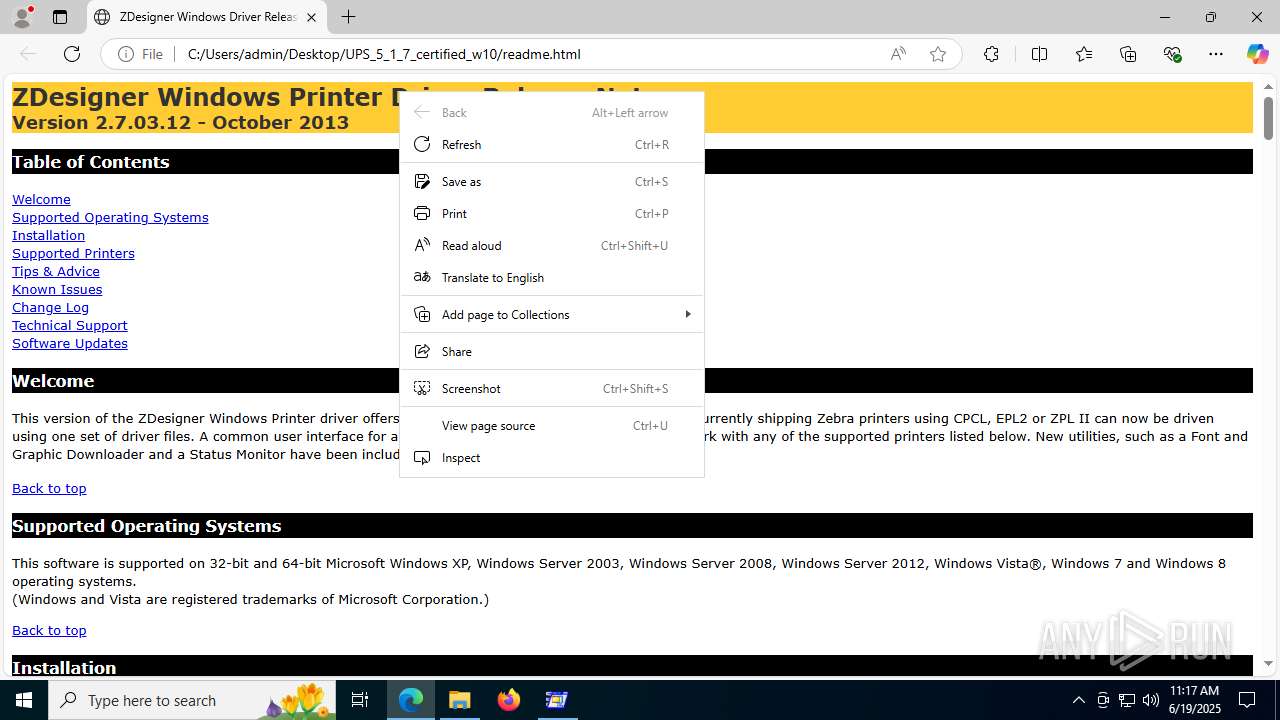Image resolution: width=1280 pixels, height=720 pixels.
Task: Follow the Tips & Advice link
Action: (56, 271)
